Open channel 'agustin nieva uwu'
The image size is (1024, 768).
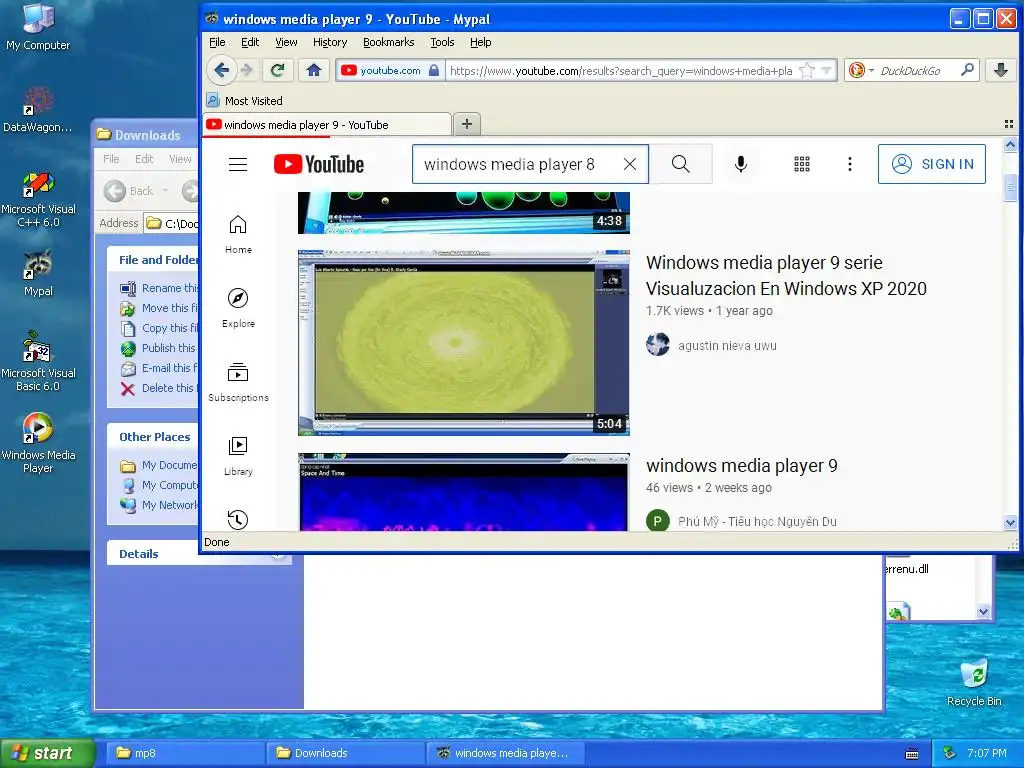click(727, 345)
